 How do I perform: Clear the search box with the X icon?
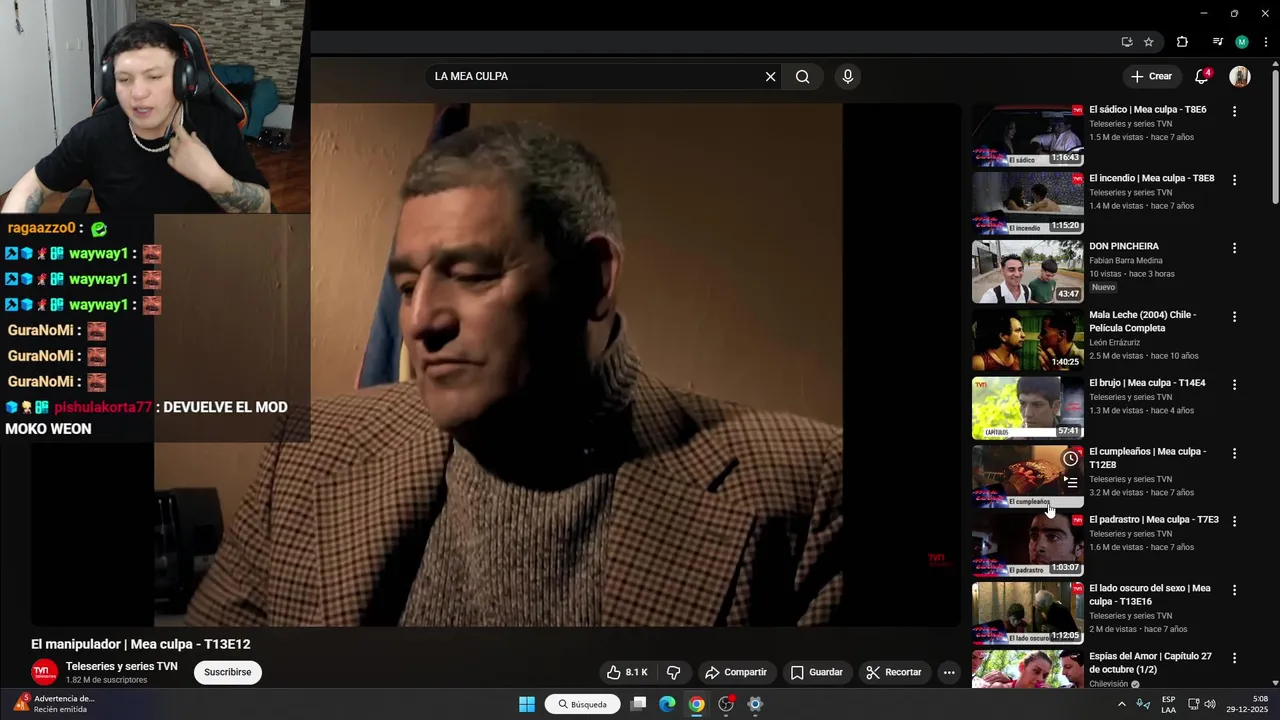click(x=770, y=77)
